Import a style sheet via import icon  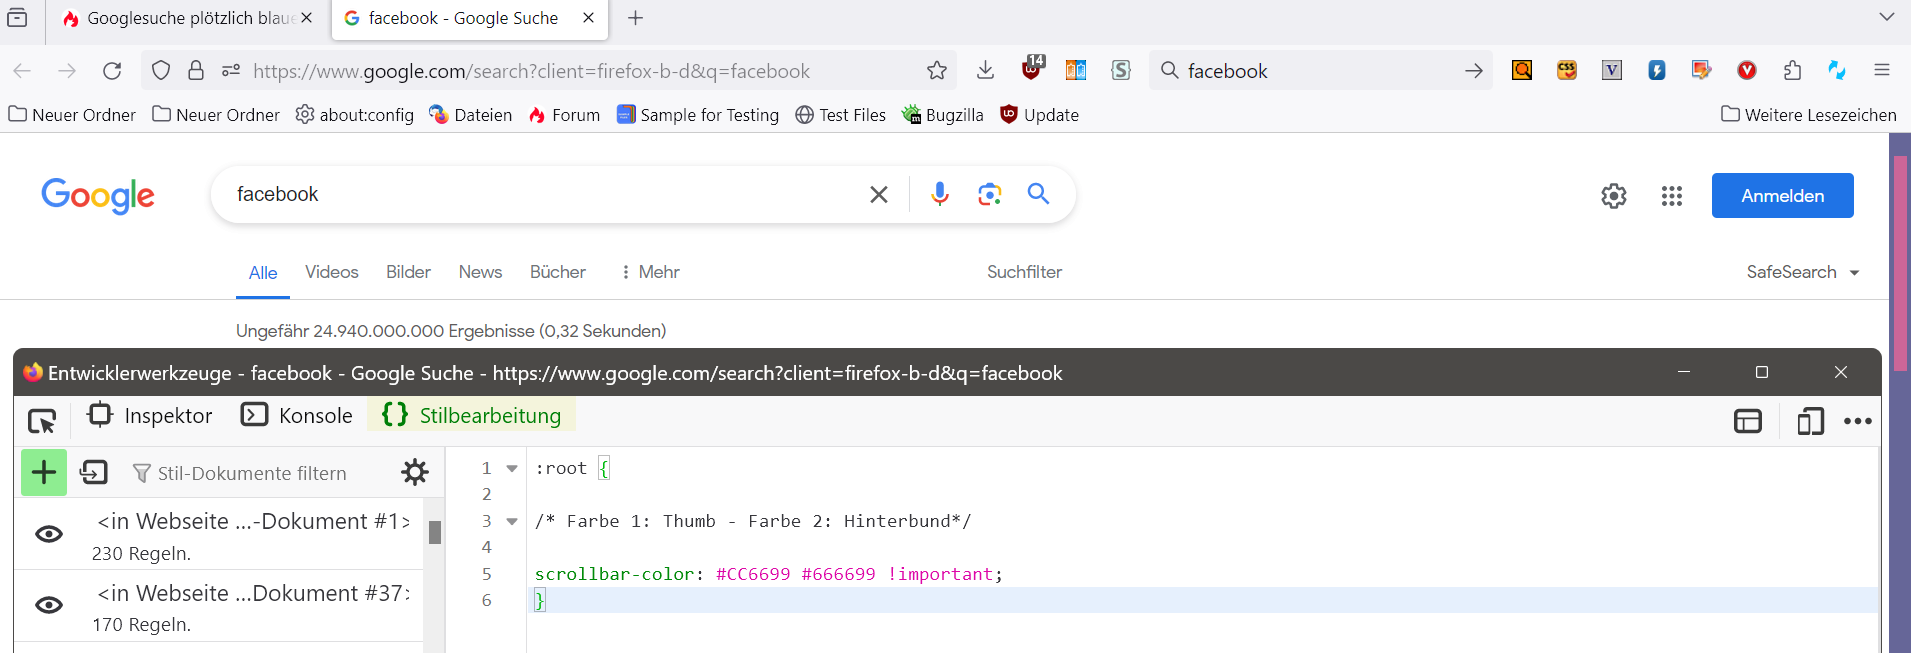[x=94, y=472]
